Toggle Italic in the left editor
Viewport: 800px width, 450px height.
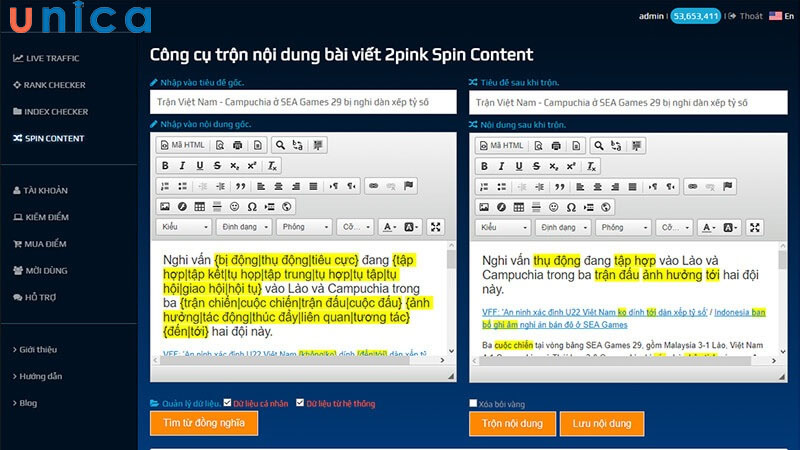pyautogui.click(x=182, y=166)
